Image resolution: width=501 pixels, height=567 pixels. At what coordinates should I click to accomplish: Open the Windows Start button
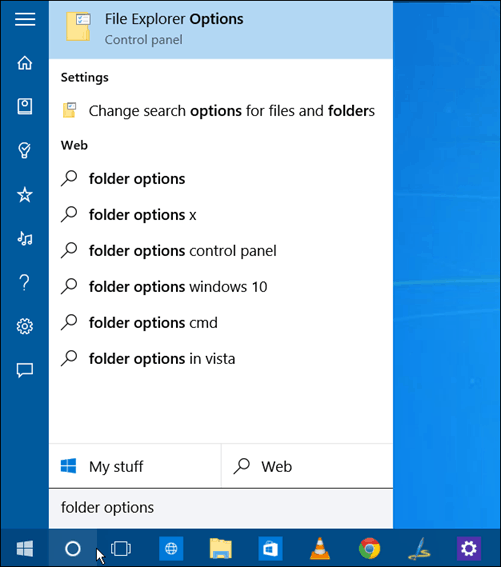25,548
